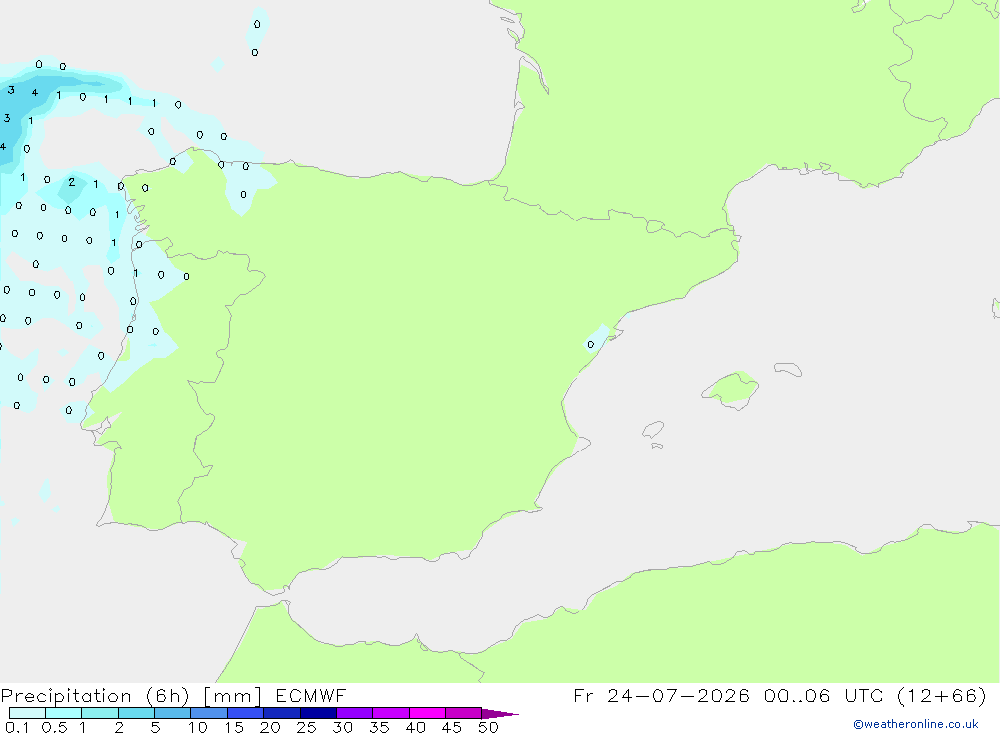This screenshot has width=1000, height=733.
Task: Click the '2' rainfall value west of Galicia
Action: click(x=71, y=182)
